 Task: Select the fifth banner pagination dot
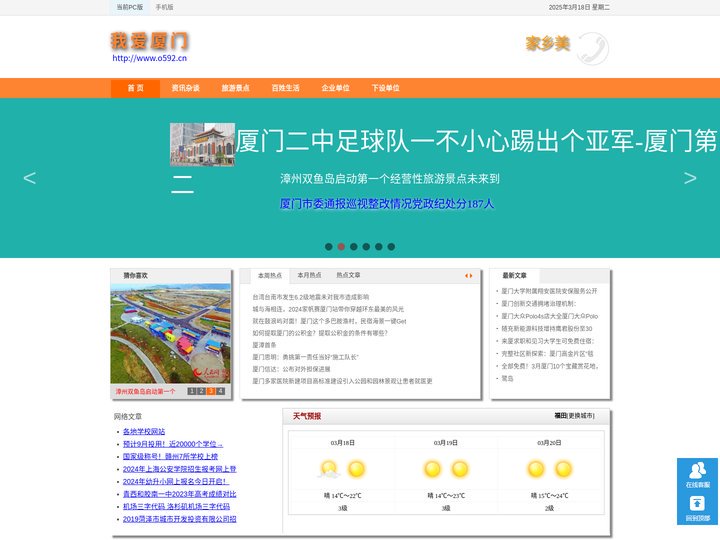378,247
